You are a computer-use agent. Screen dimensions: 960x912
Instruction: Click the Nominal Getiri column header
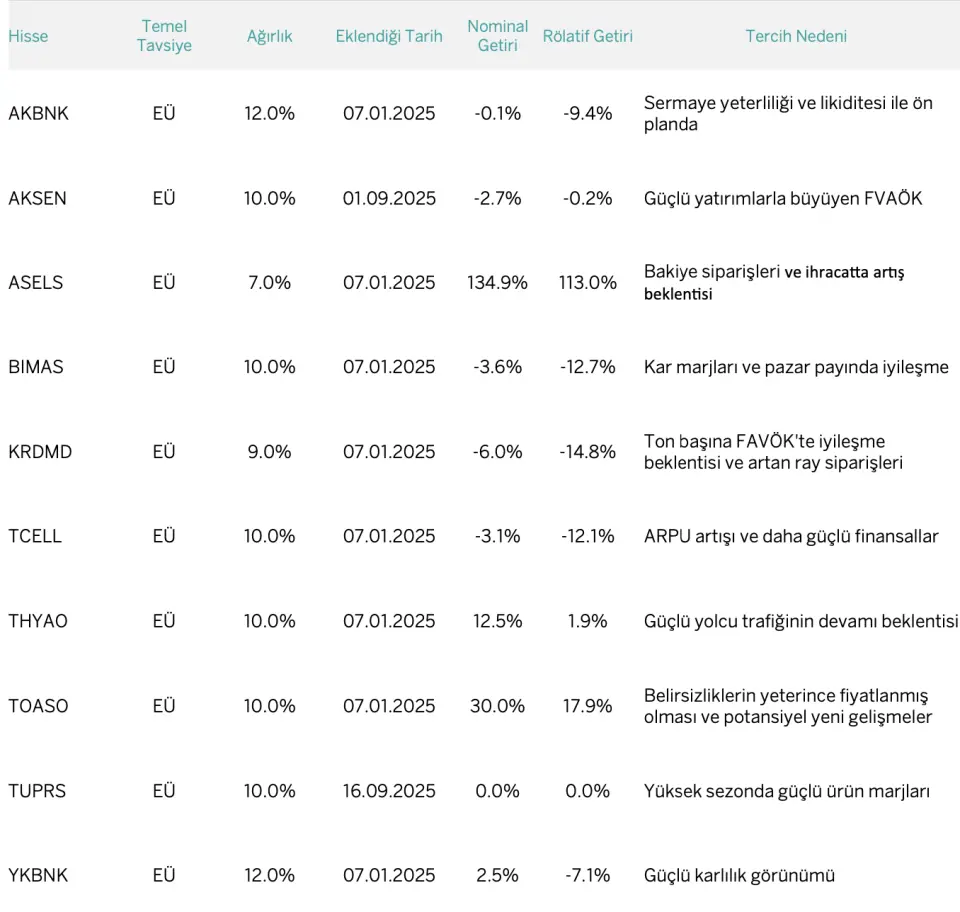click(x=497, y=36)
